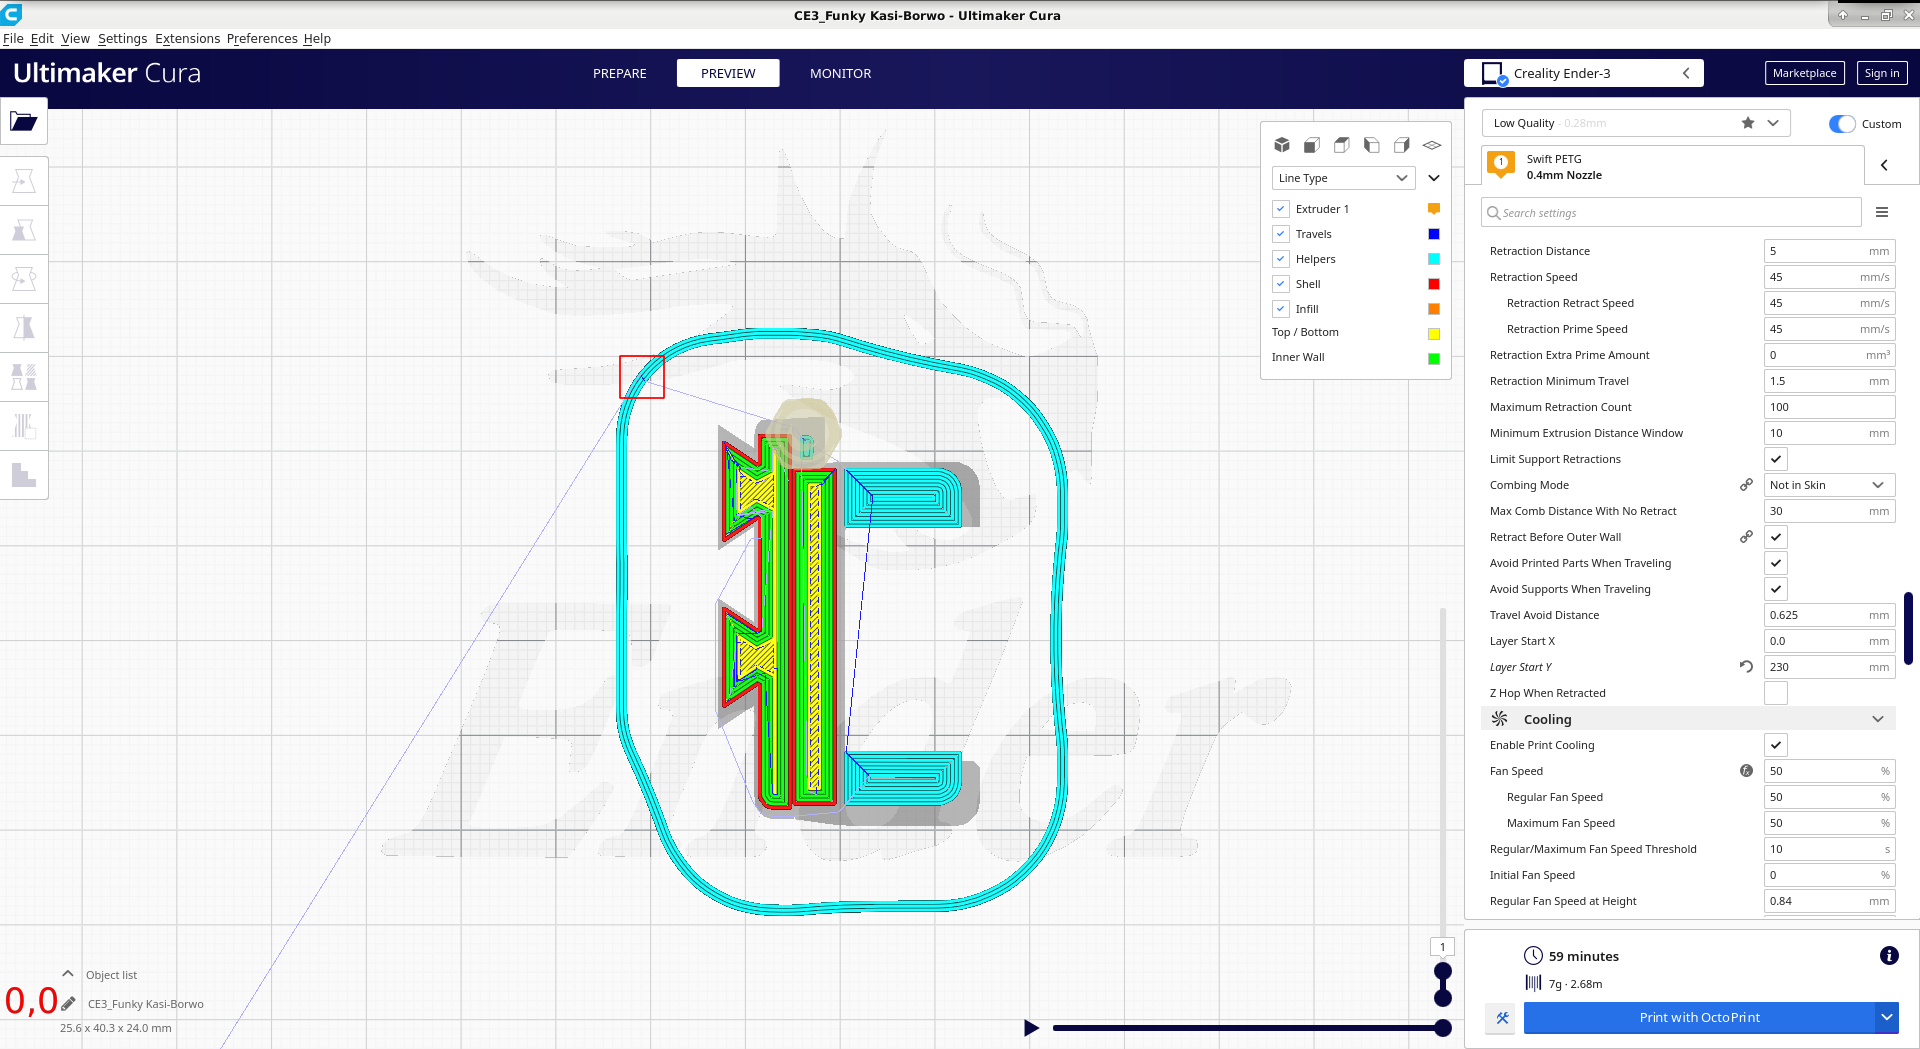Select the Mirror tool in left toolbar
The width and height of the screenshot is (1920, 1049).
pos(24,328)
